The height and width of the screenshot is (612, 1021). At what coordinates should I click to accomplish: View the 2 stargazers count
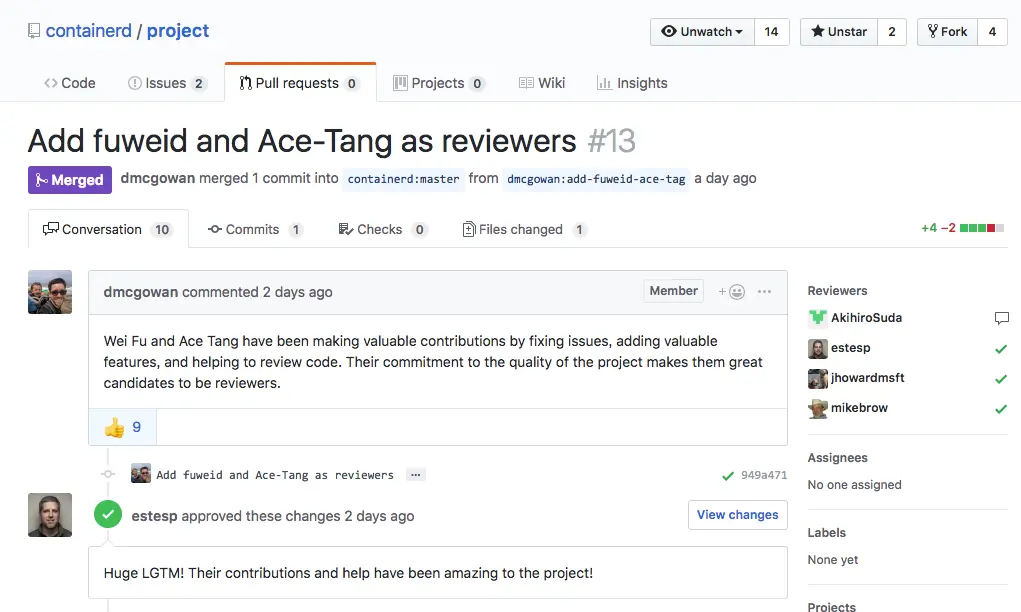[891, 31]
